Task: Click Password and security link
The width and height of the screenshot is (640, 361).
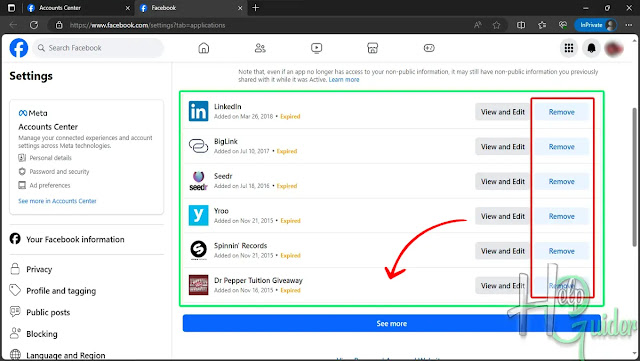Action: click(59, 172)
